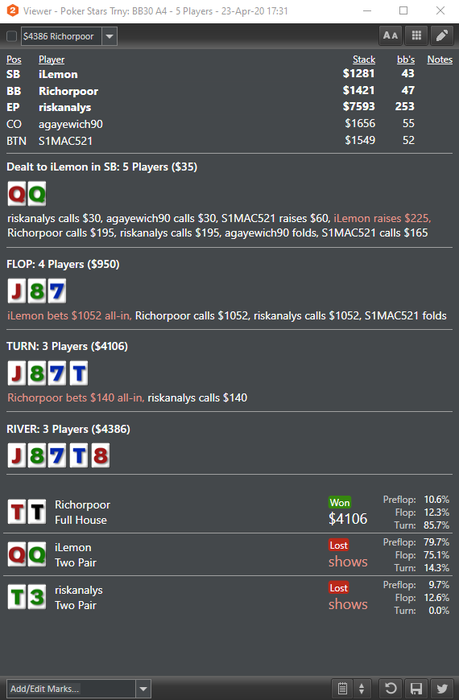
Task: Click the pencil edit icon
Action: tap(442, 36)
